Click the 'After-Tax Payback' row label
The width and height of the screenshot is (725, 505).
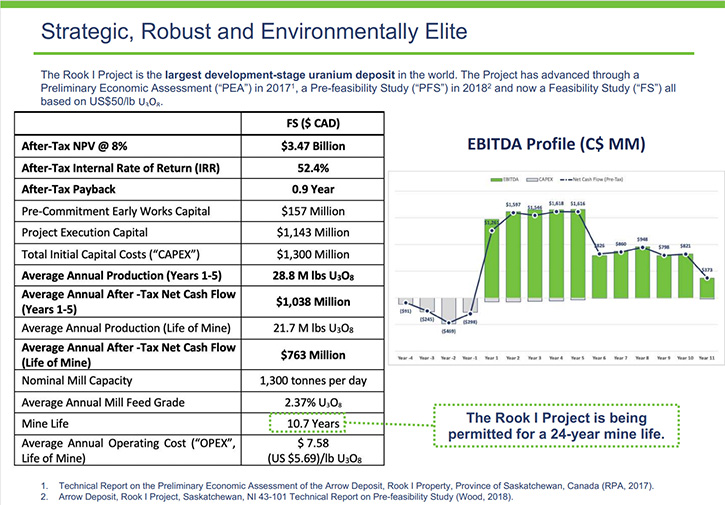click(68, 189)
